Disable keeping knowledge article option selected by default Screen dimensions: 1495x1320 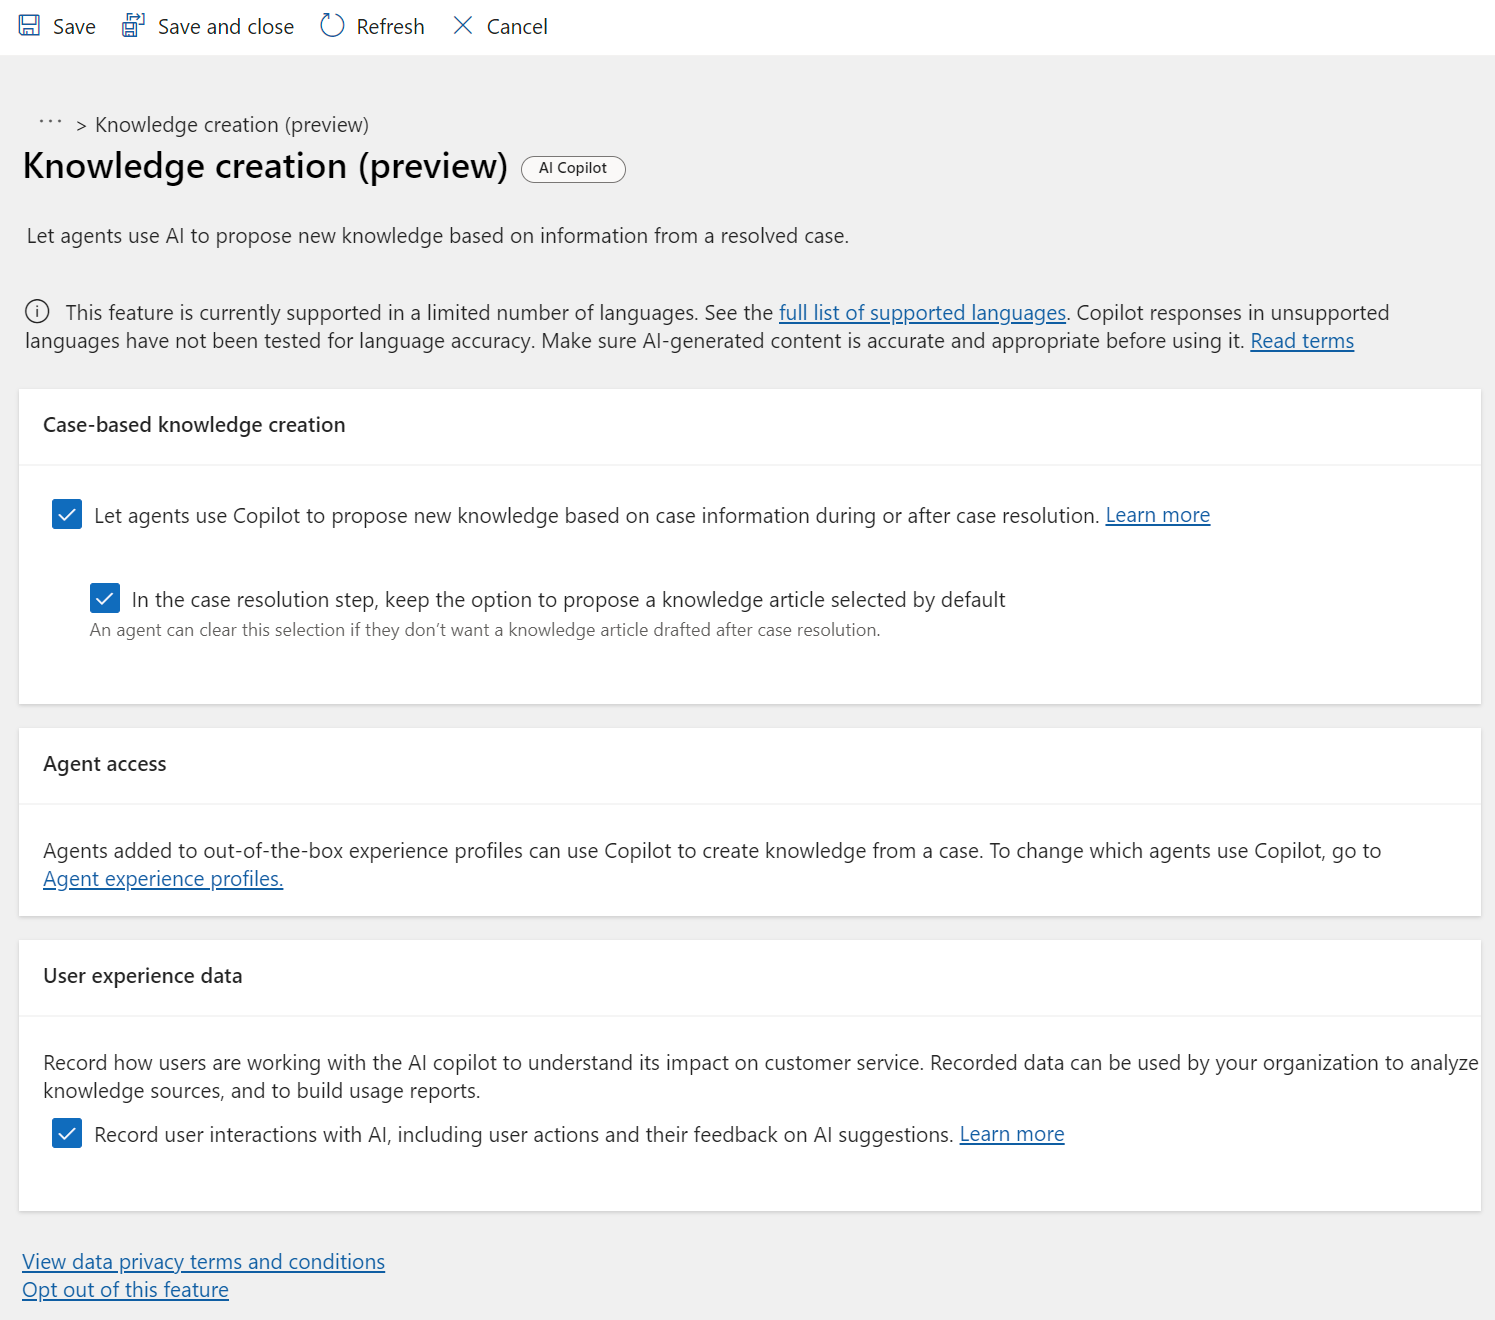click(105, 598)
